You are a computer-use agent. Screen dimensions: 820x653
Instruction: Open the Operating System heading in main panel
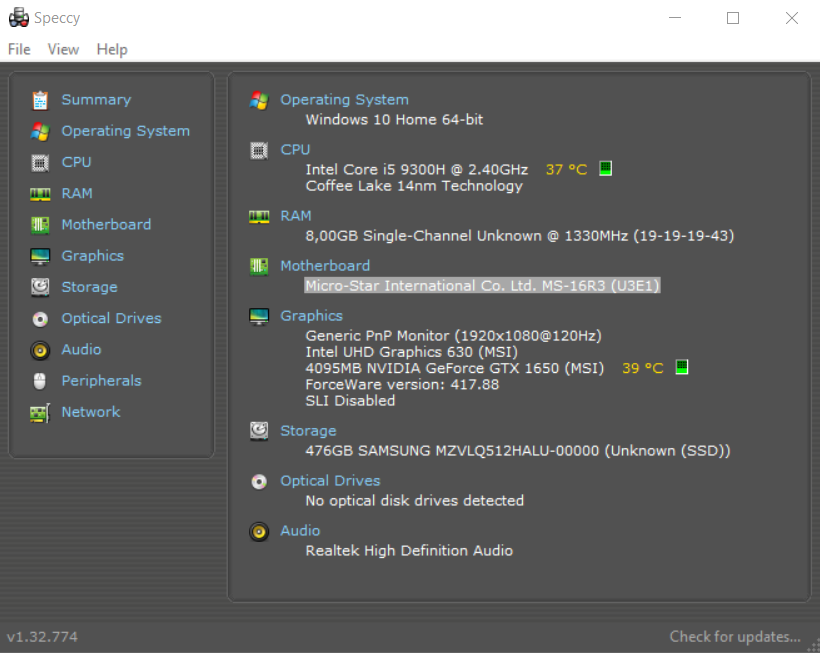[x=344, y=100]
